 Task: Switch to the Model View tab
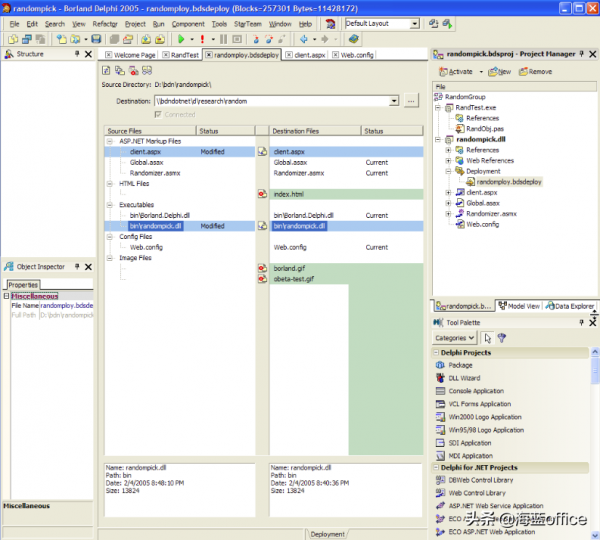(519, 306)
